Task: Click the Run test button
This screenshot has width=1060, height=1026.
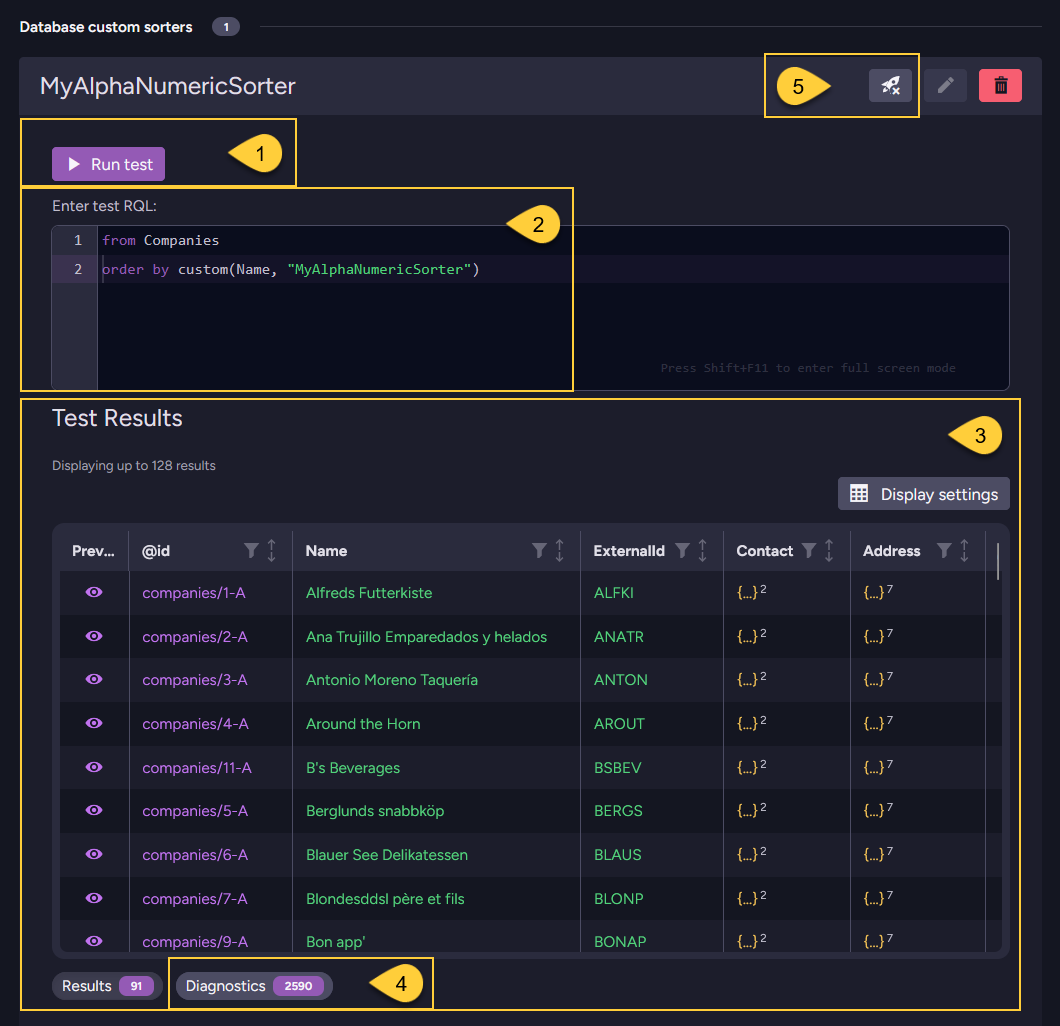Action: (108, 164)
